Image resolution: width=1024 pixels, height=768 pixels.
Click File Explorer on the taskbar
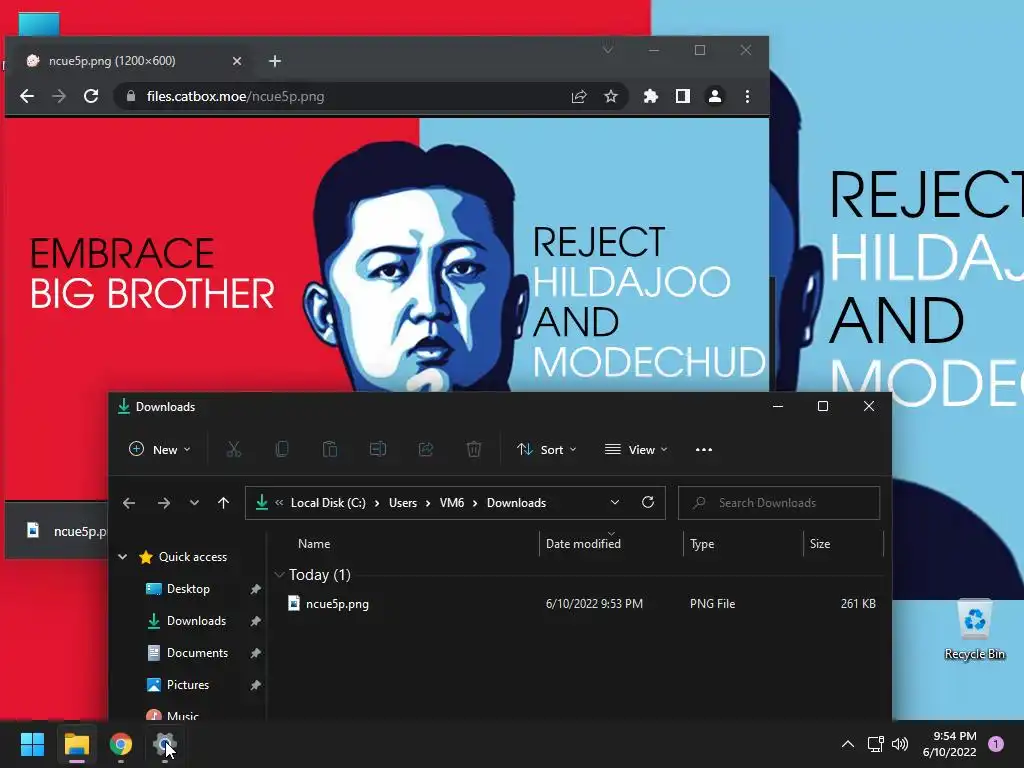tap(76, 744)
